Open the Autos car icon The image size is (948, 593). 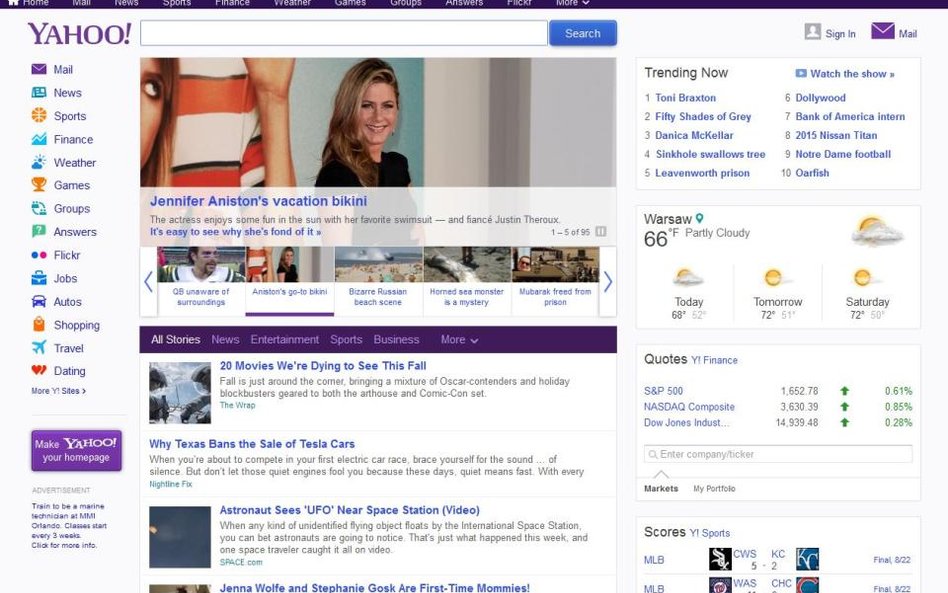tap(39, 302)
